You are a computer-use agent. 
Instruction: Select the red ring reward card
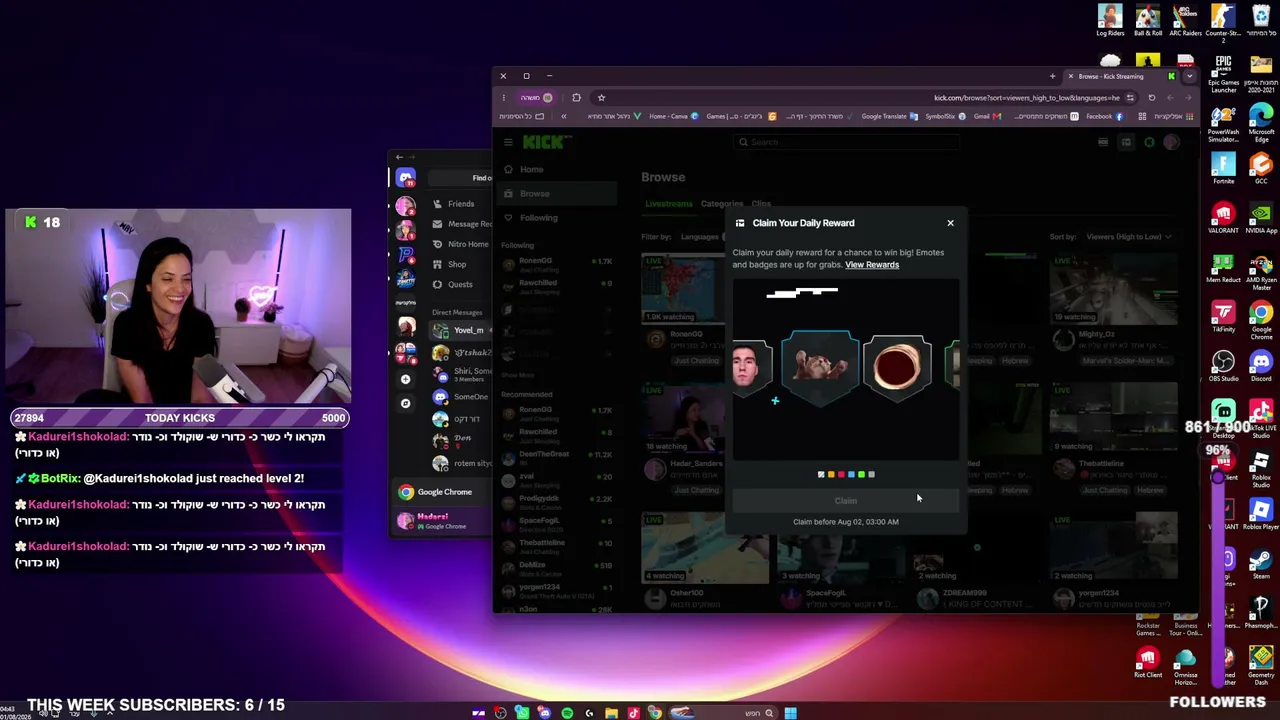point(896,367)
